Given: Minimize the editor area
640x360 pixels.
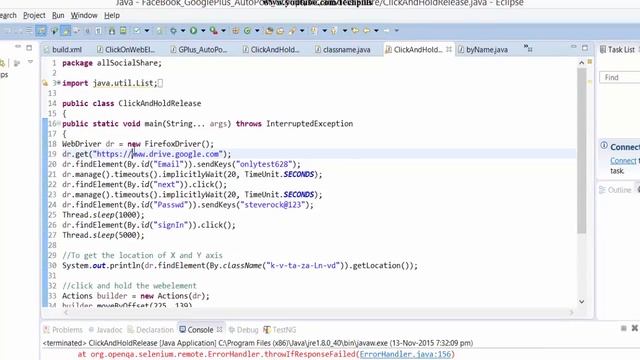Looking at the screenshot, I should [573, 47].
